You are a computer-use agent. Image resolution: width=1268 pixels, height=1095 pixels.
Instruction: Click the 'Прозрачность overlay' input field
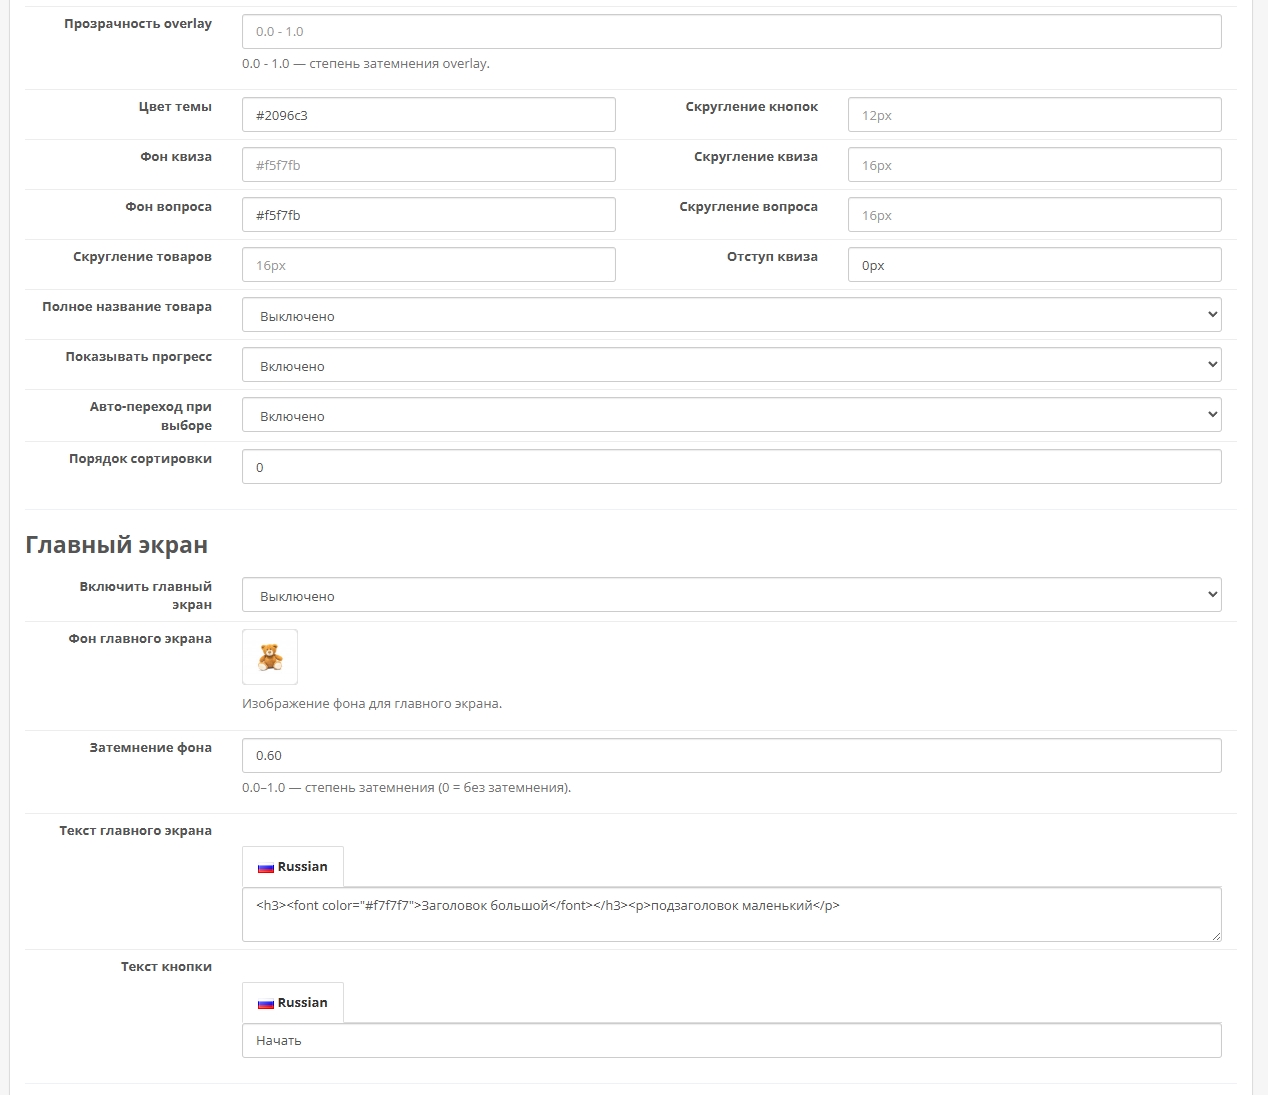(x=731, y=32)
